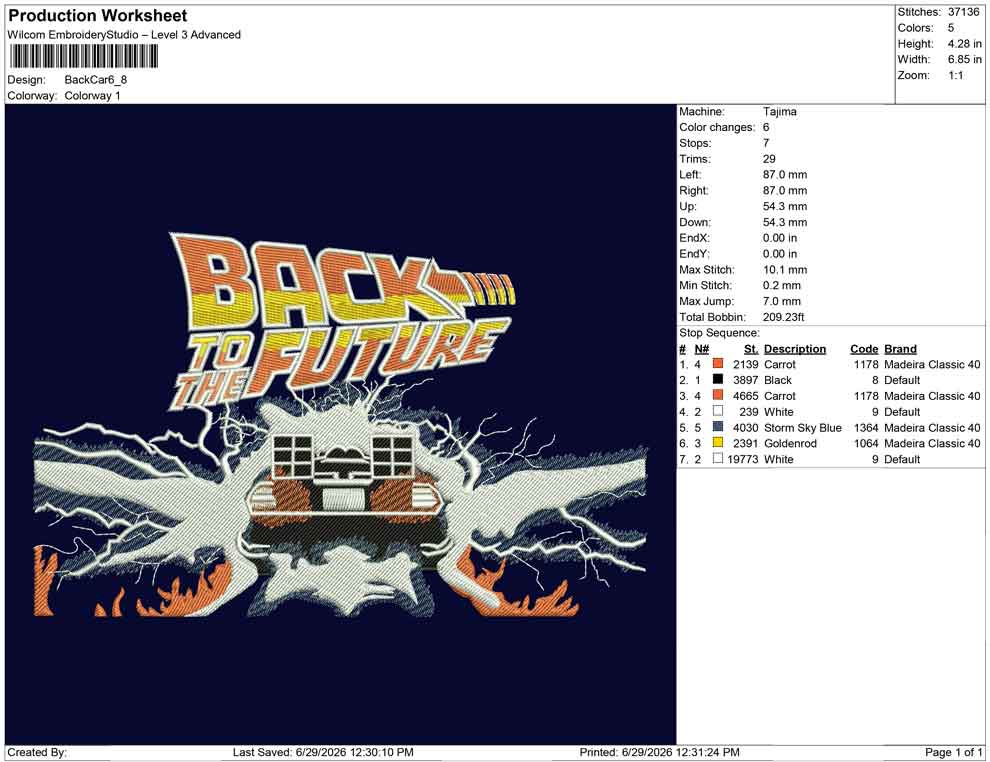This screenshot has height=762, width=990.
Task: Click the Carrot color swatch in stop 3
Action: click(717, 395)
